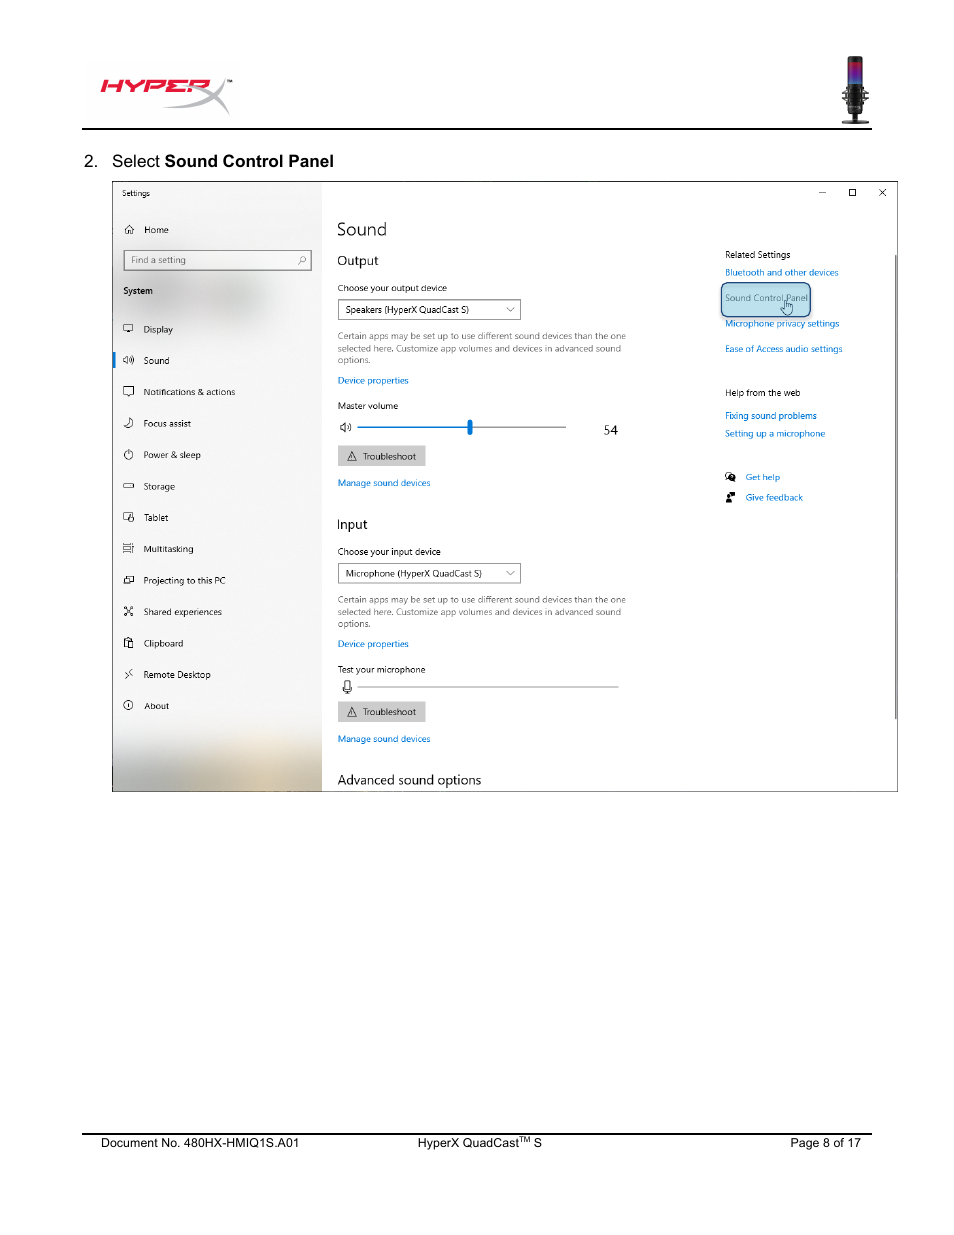The width and height of the screenshot is (954, 1235).
Task: Select Projecting to this PC
Action: (x=184, y=581)
